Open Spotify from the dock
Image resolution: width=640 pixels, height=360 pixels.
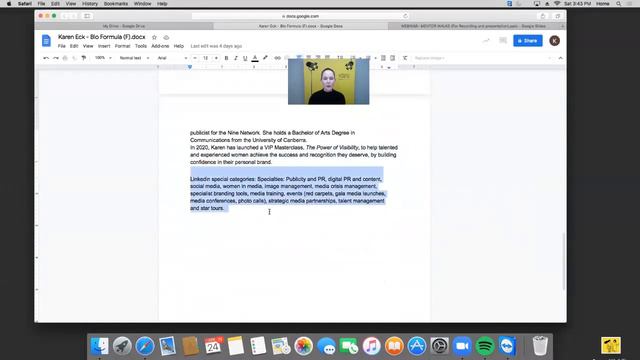[484, 346]
